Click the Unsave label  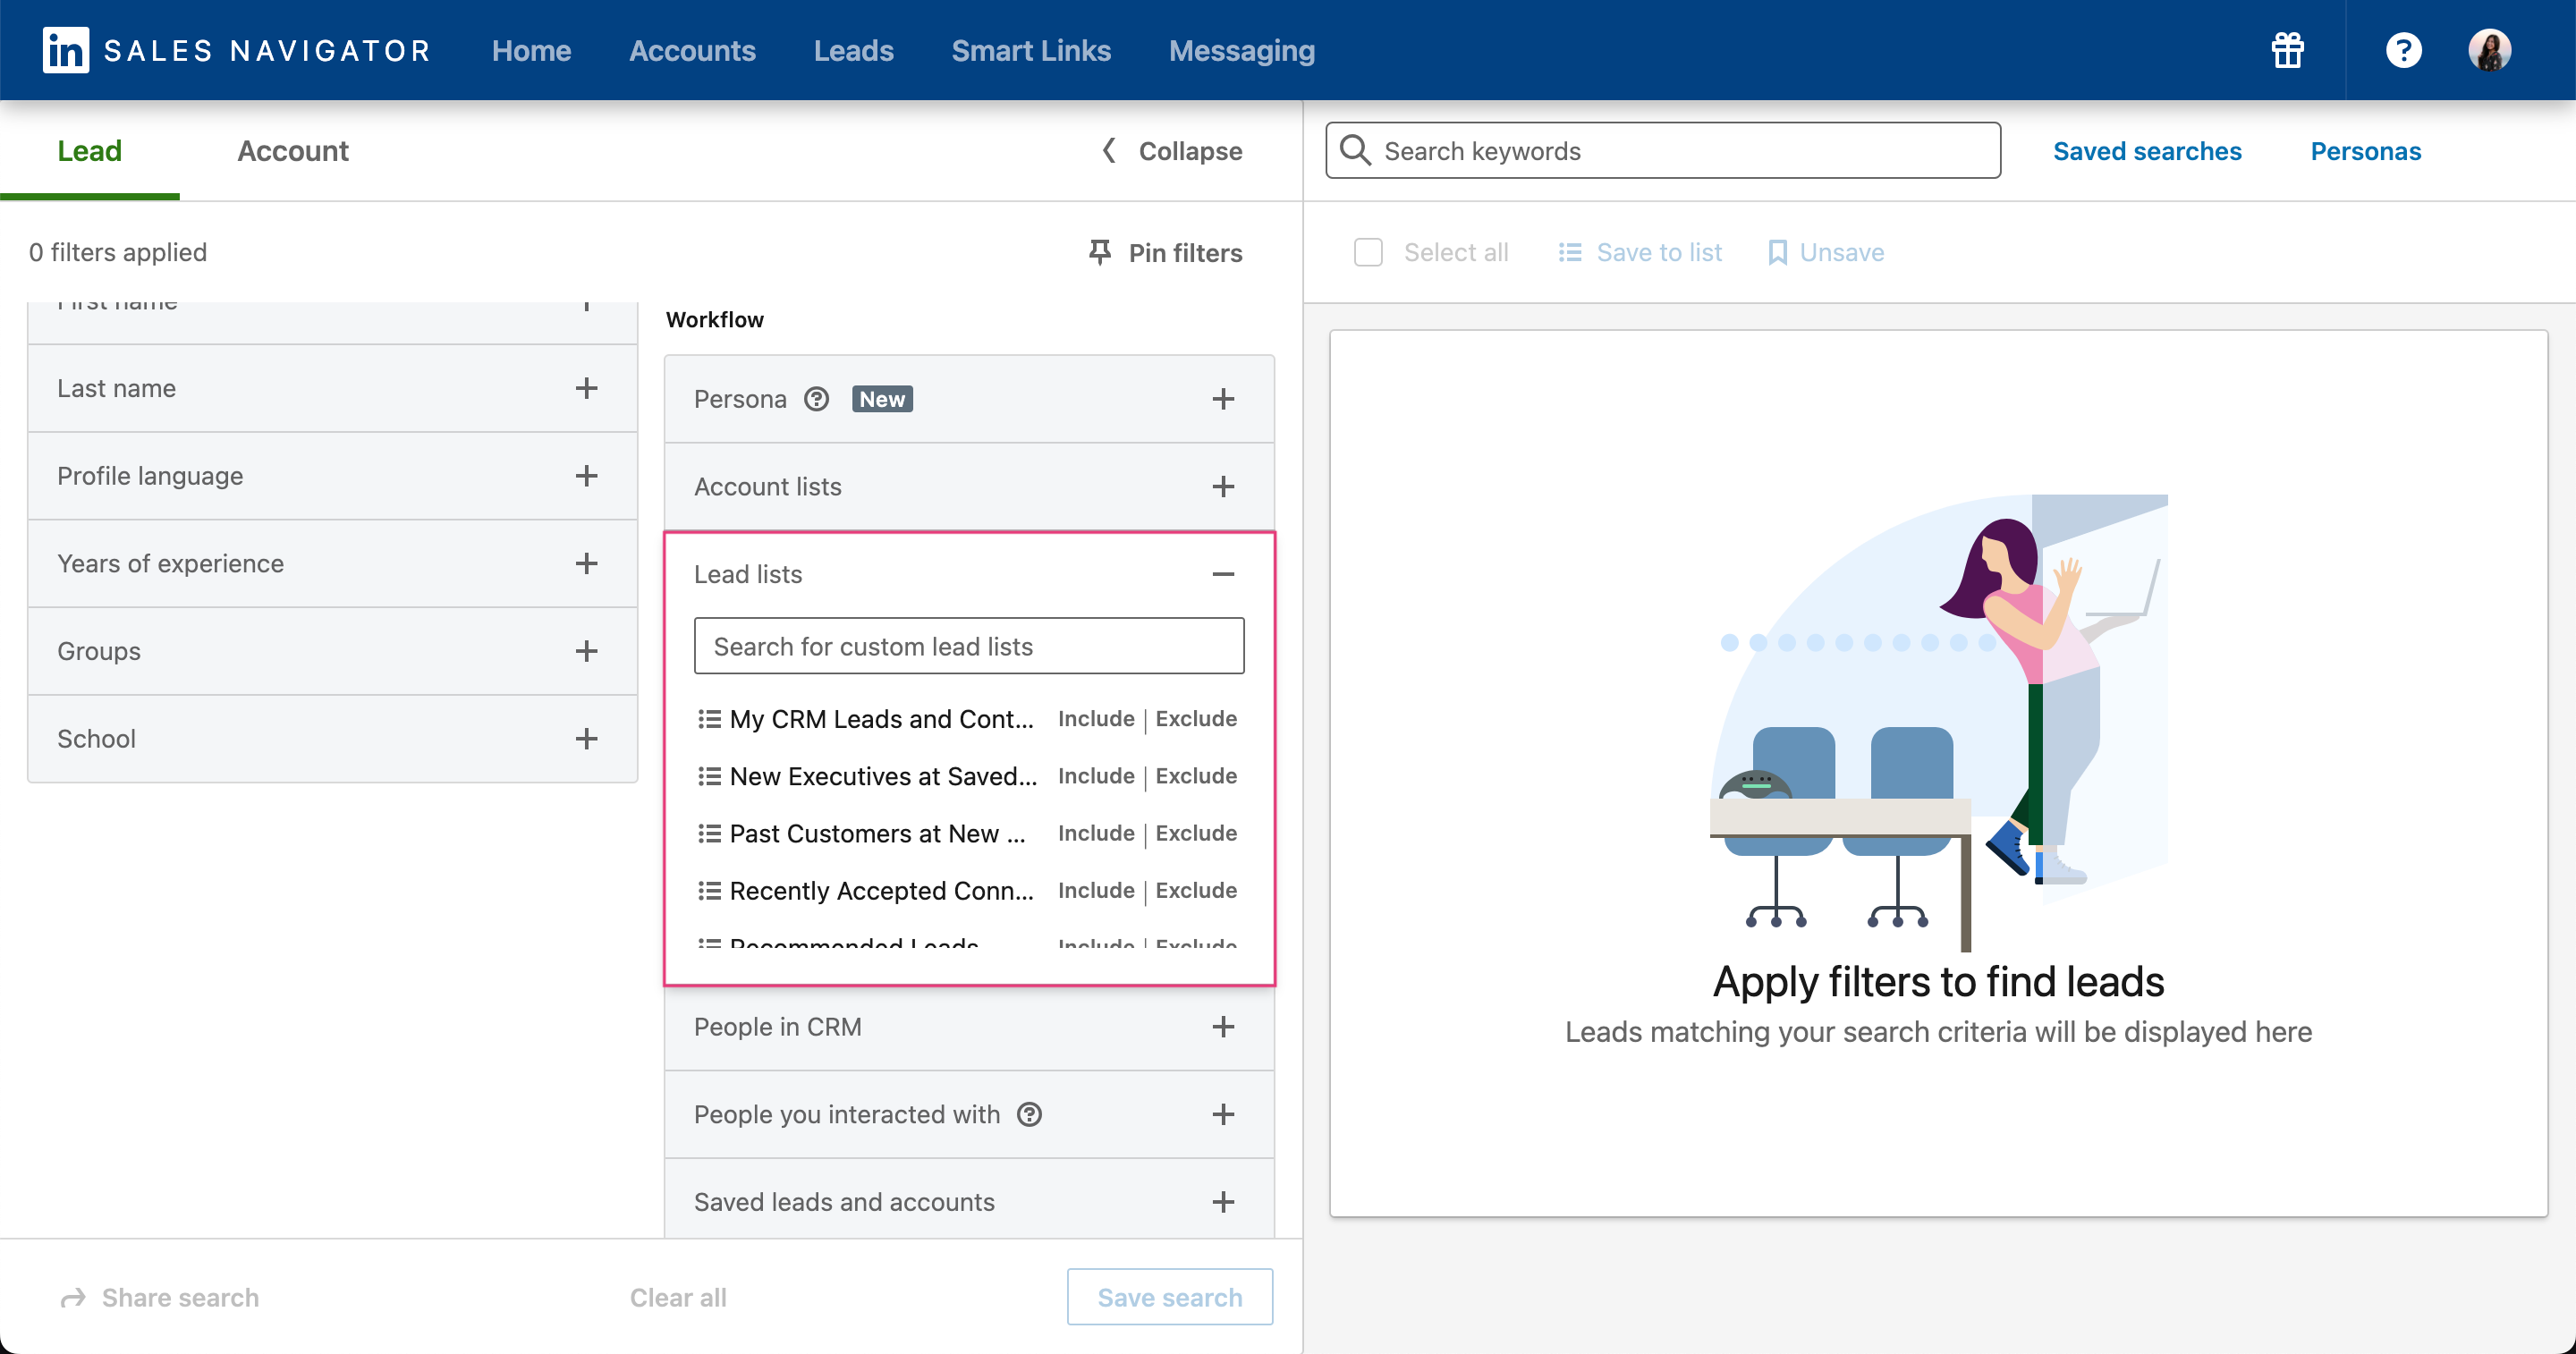click(x=1842, y=252)
